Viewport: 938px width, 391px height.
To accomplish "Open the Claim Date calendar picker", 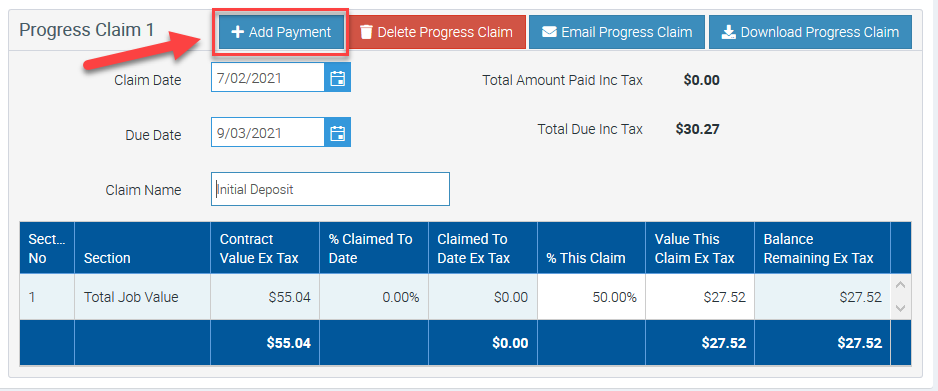I will (337, 78).
